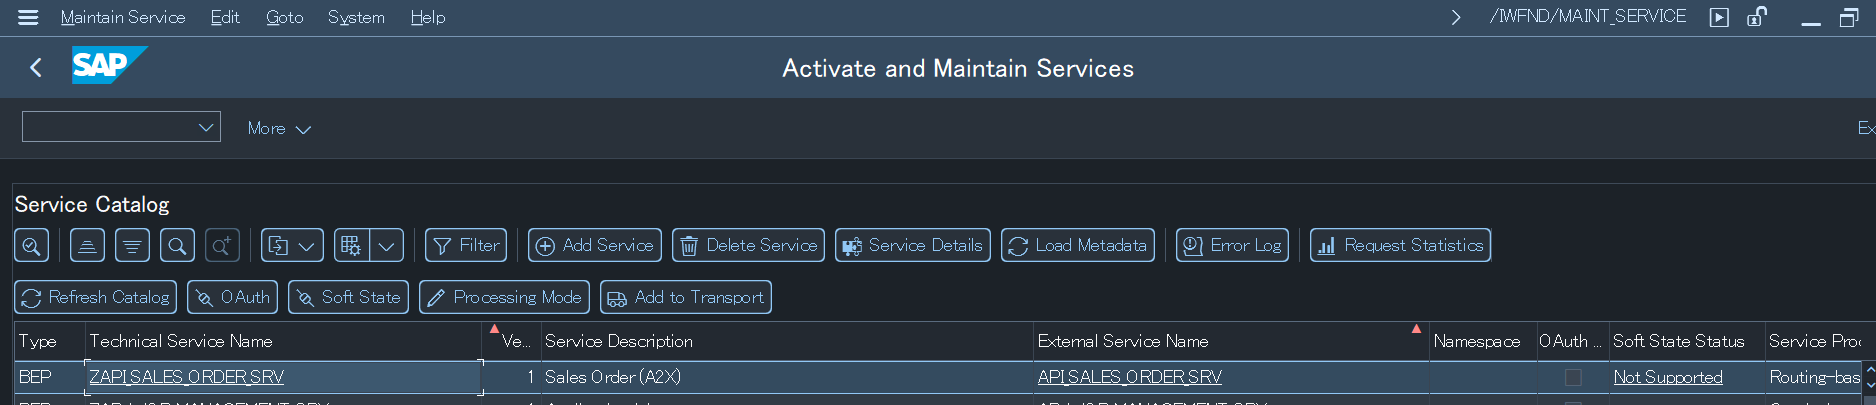Open the Goto menu
This screenshot has width=1876, height=405.
(x=285, y=17)
